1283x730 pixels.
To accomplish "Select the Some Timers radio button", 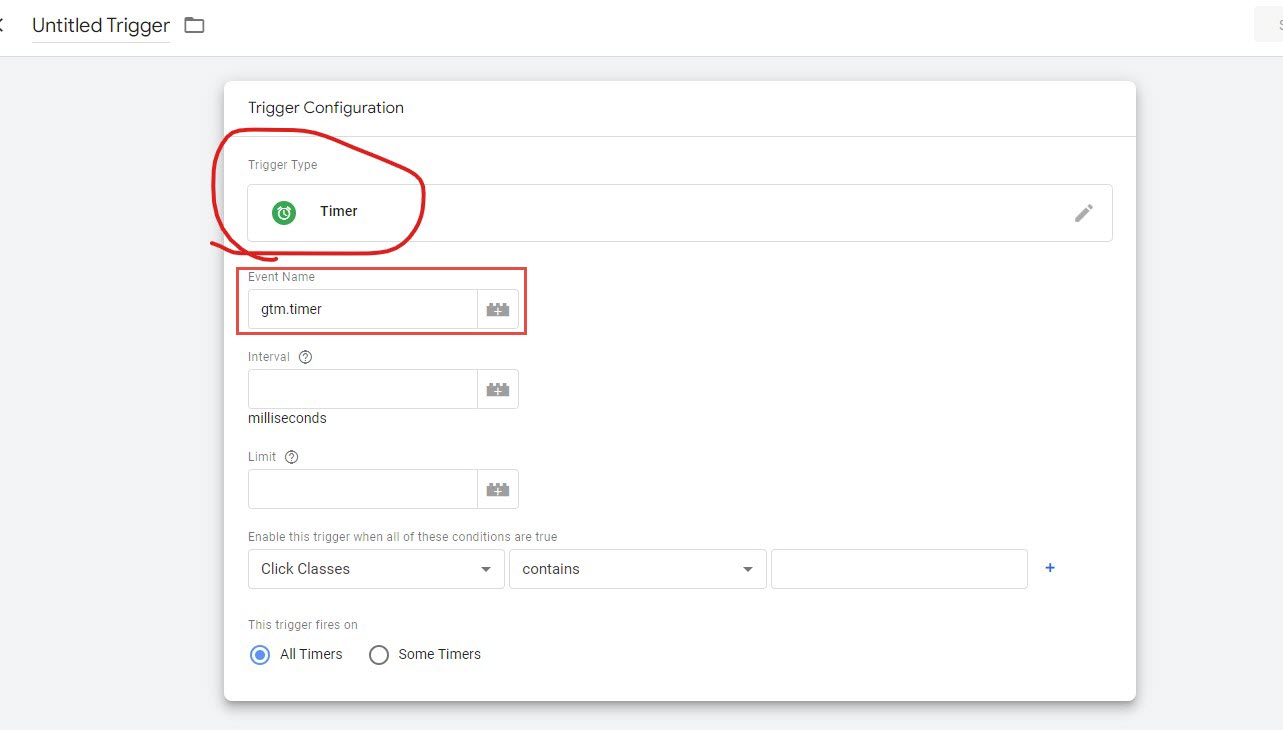I will click(379, 655).
